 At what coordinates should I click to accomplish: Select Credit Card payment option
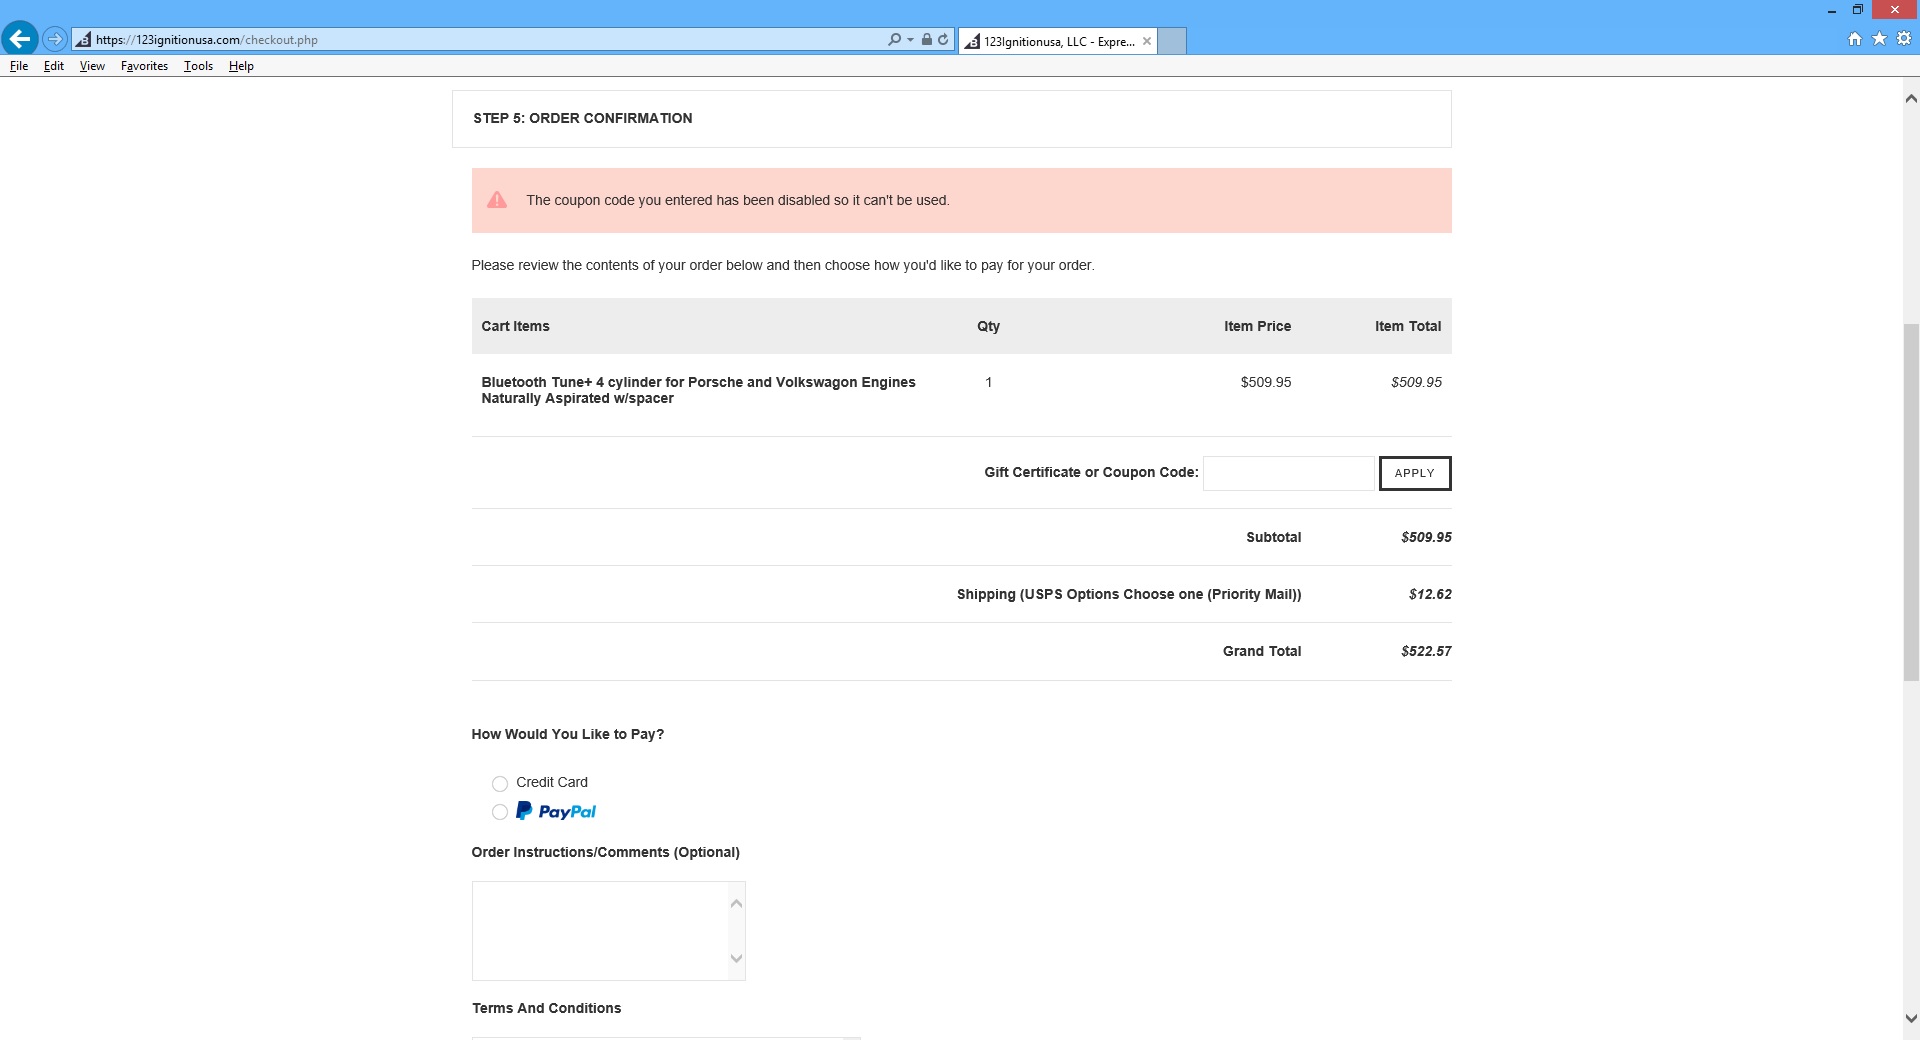point(500,784)
